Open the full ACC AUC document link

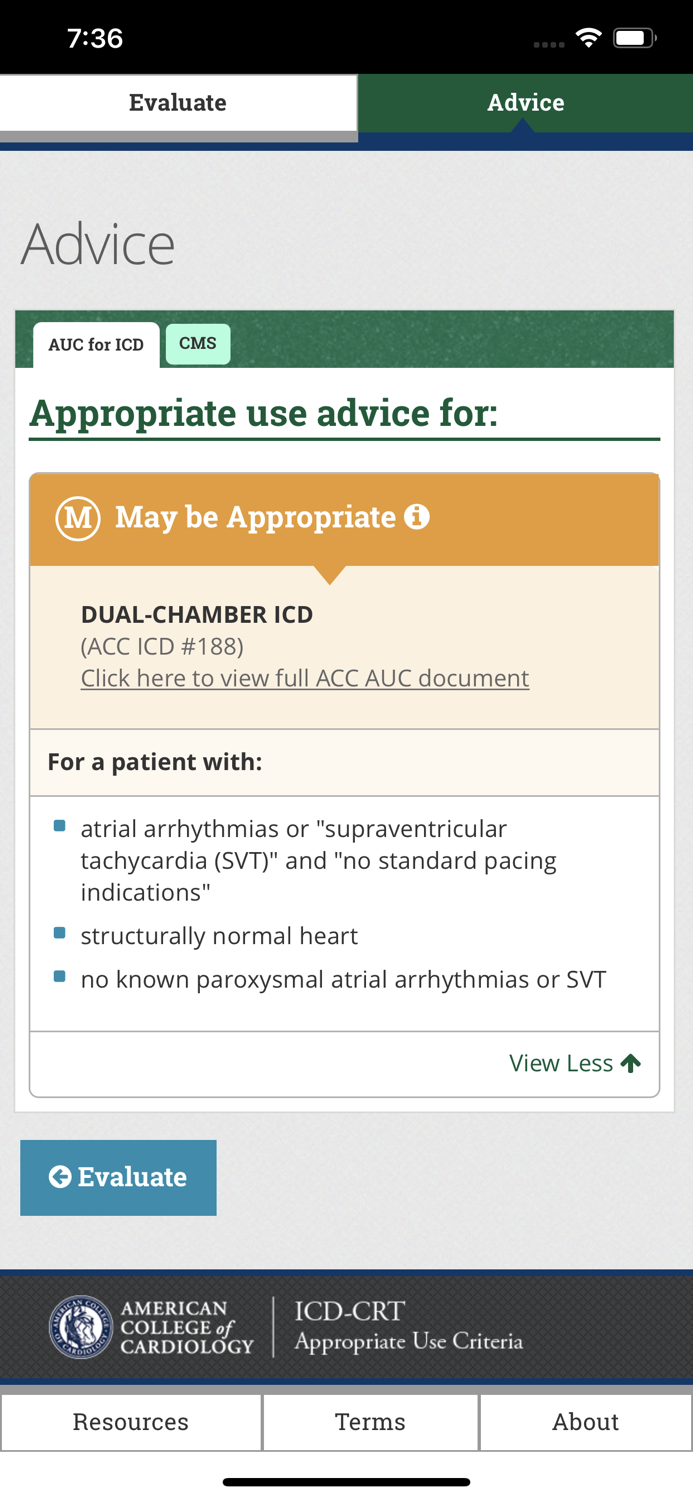point(304,678)
